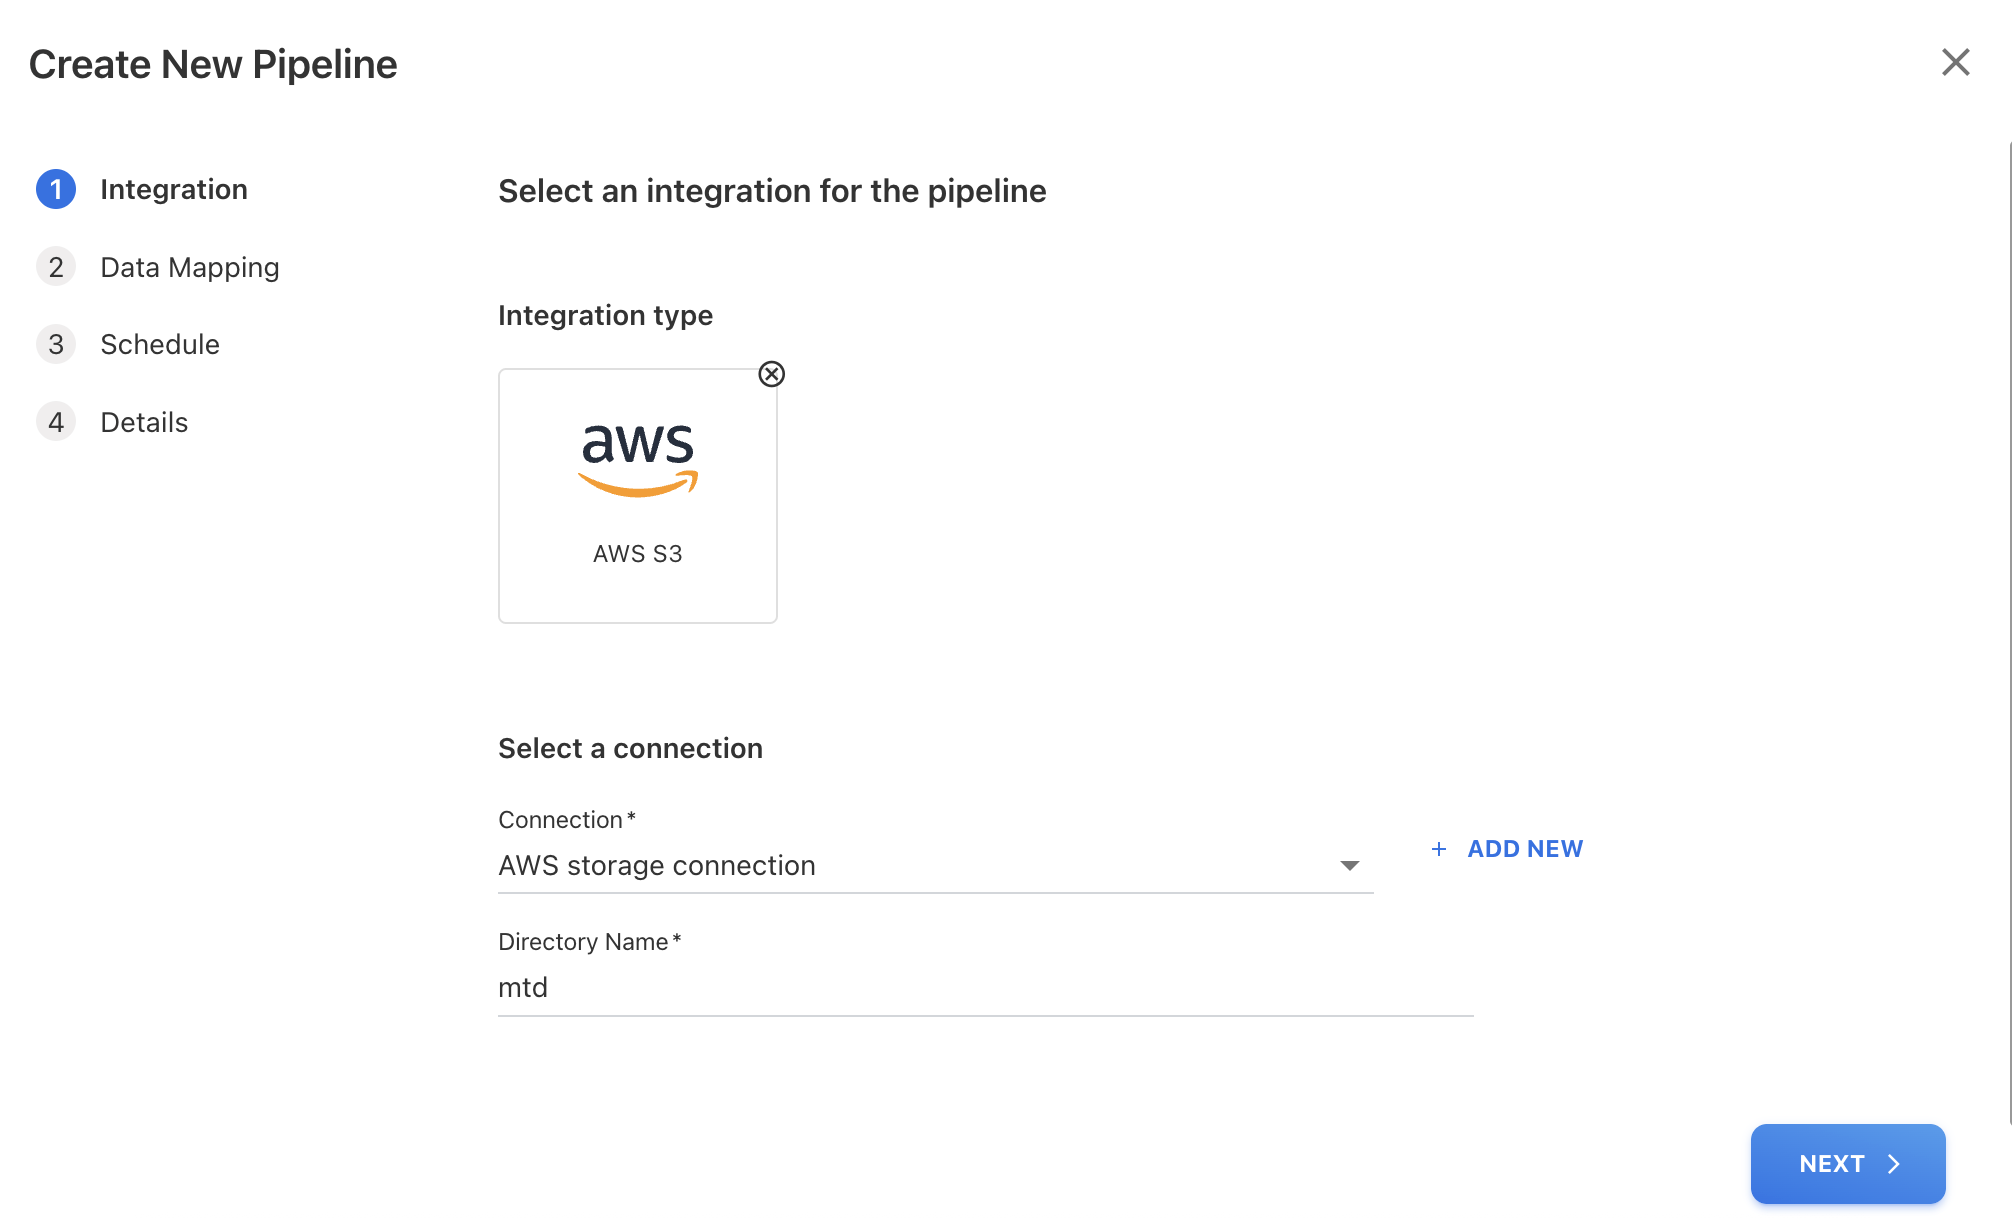This screenshot has width=2012, height=1218.
Task: Expand the Connection dropdown arrow
Action: click(x=1350, y=866)
